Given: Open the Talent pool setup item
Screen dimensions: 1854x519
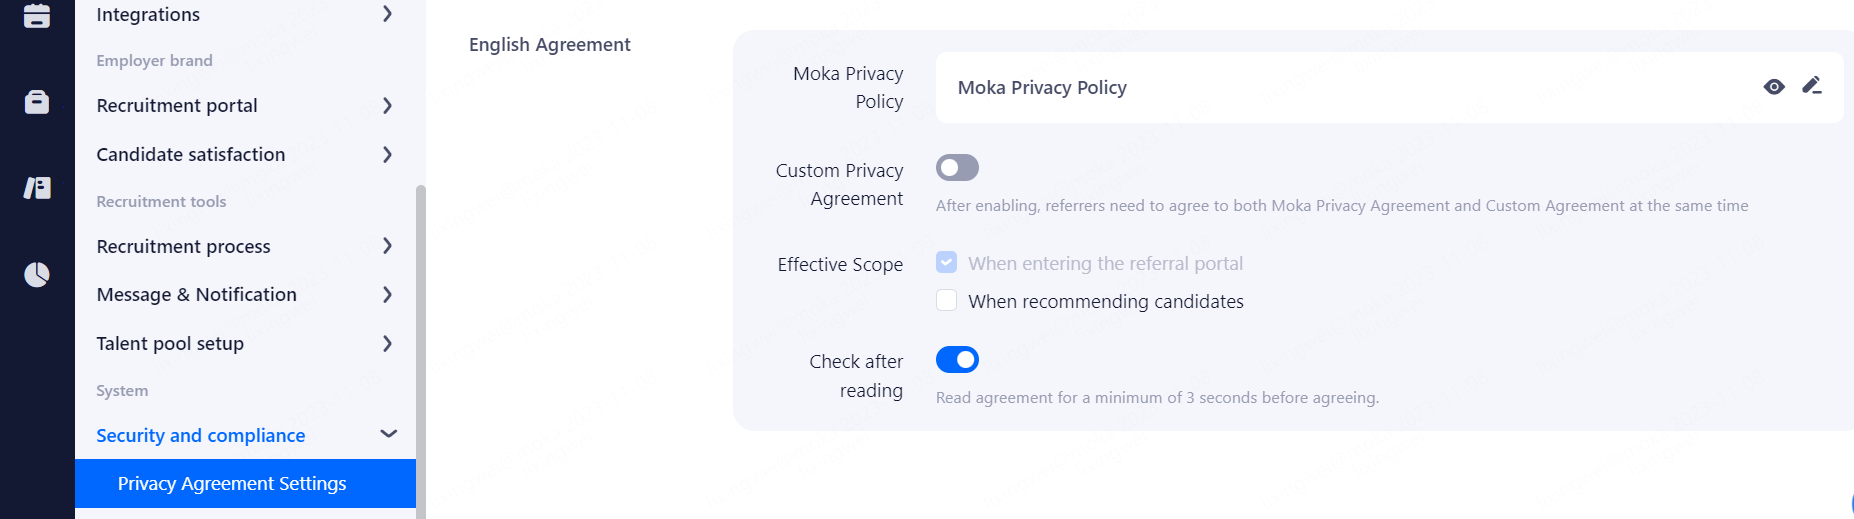Looking at the screenshot, I should tap(170, 344).
